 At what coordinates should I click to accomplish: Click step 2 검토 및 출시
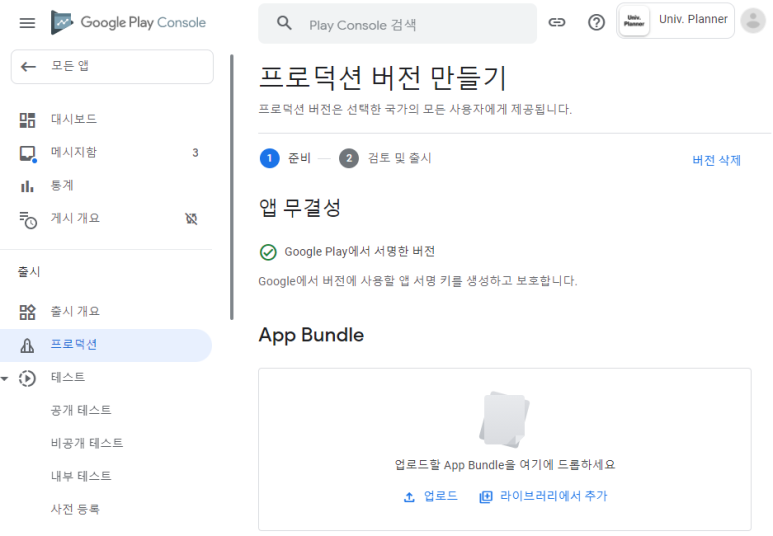click(385, 158)
